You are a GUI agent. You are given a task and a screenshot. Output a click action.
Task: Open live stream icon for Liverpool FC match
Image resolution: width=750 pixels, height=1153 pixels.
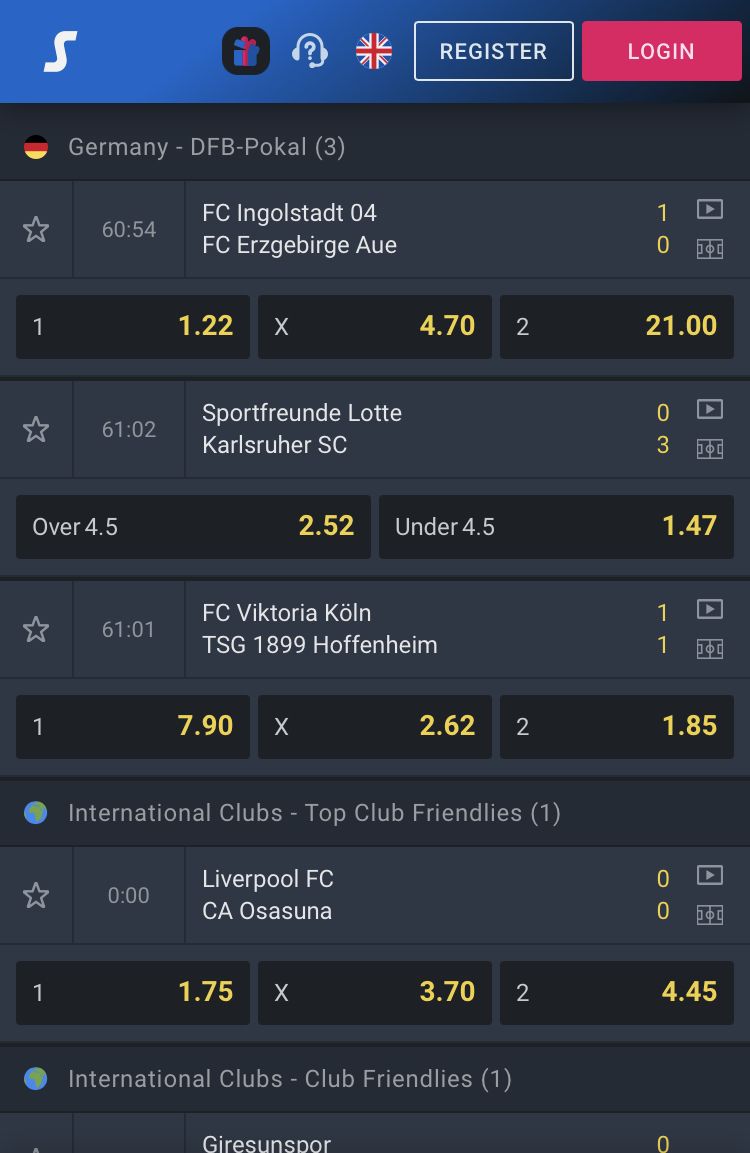point(710,875)
